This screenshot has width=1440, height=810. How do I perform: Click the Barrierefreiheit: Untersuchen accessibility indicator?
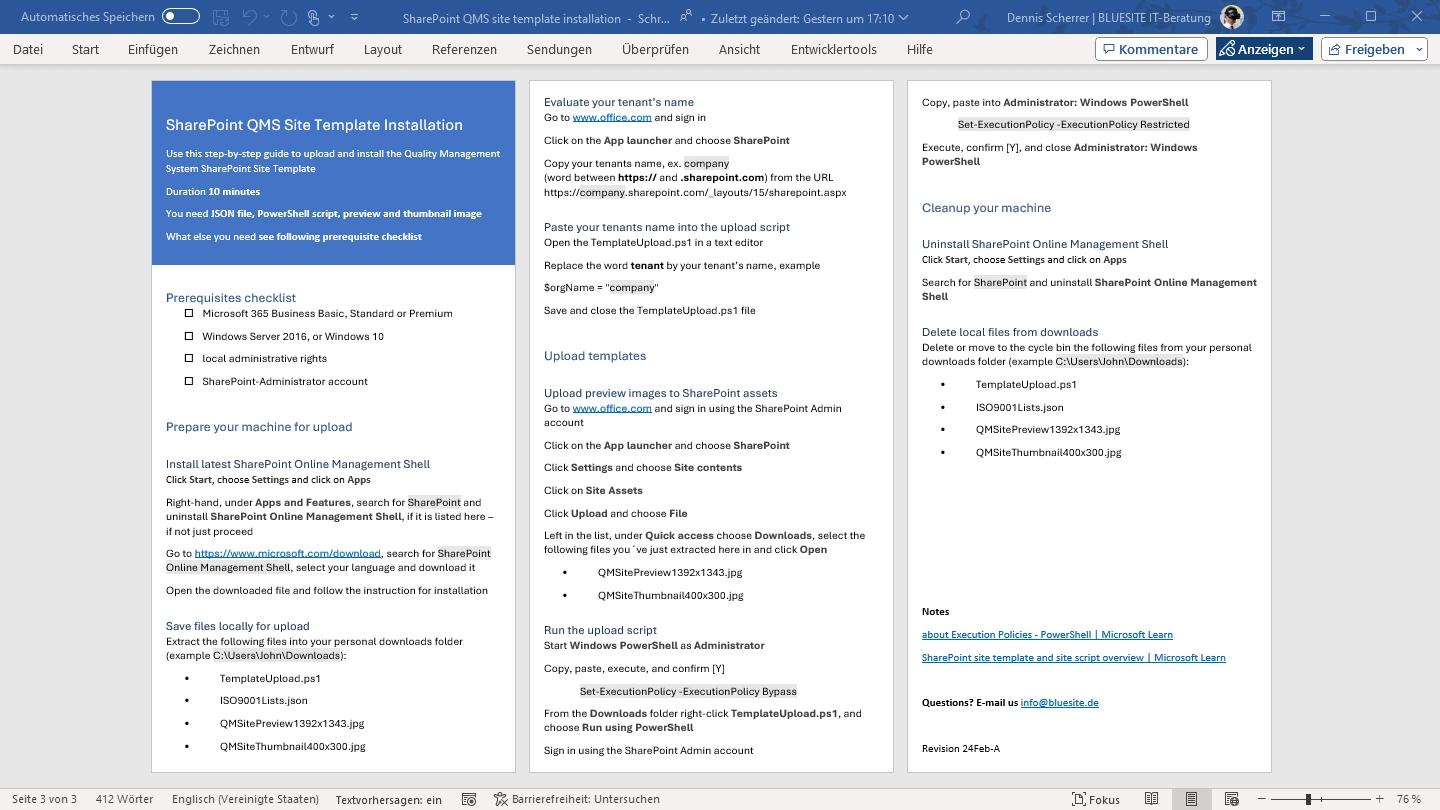577,799
